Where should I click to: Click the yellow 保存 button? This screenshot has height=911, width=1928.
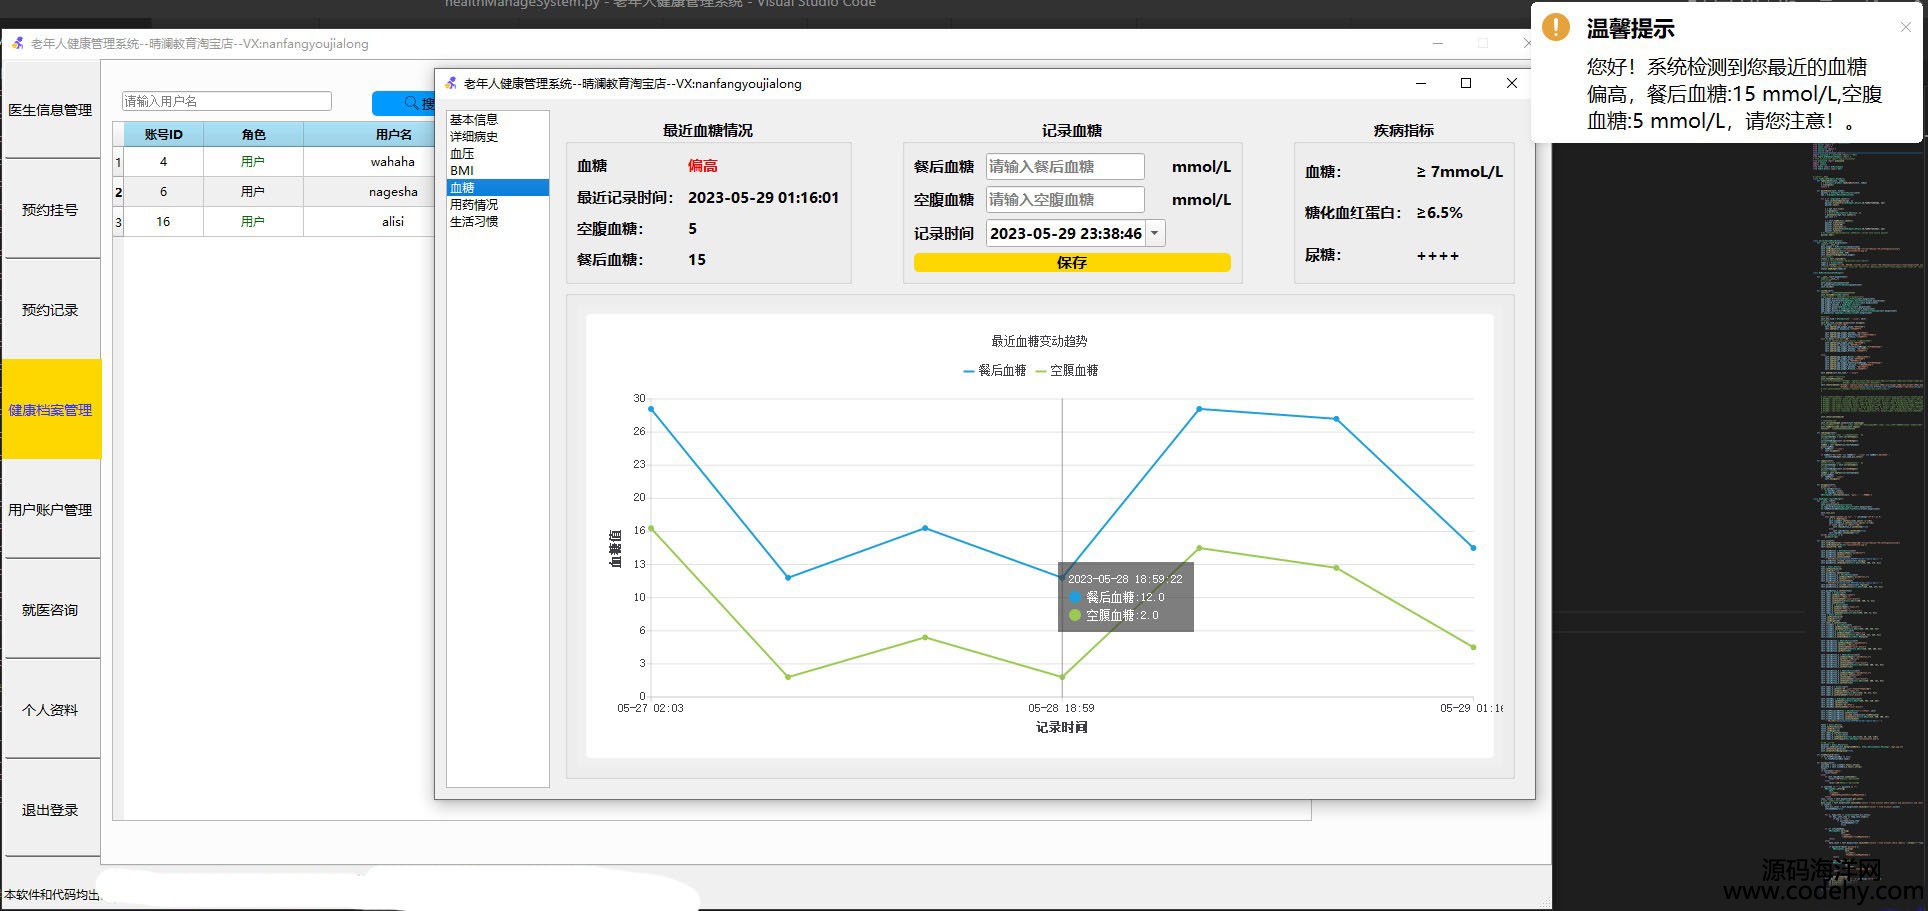[x=1071, y=263]
